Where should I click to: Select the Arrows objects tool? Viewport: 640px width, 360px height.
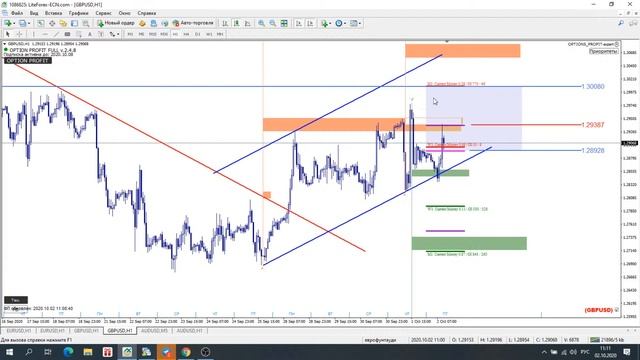[x=112, y=34]
